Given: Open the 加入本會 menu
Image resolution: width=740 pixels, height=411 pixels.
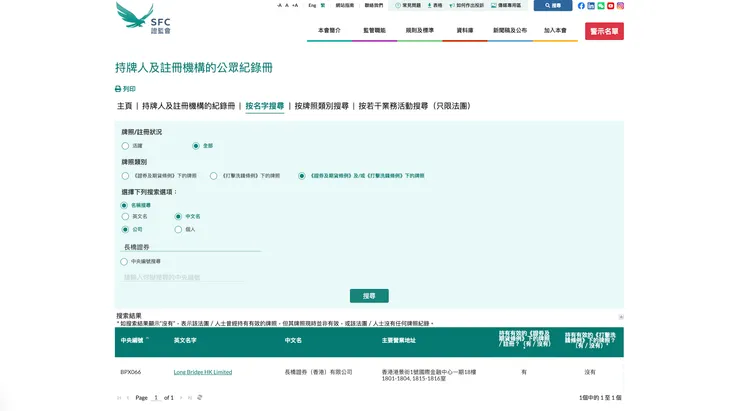Looking at the screenshot, I should point(555,30).
